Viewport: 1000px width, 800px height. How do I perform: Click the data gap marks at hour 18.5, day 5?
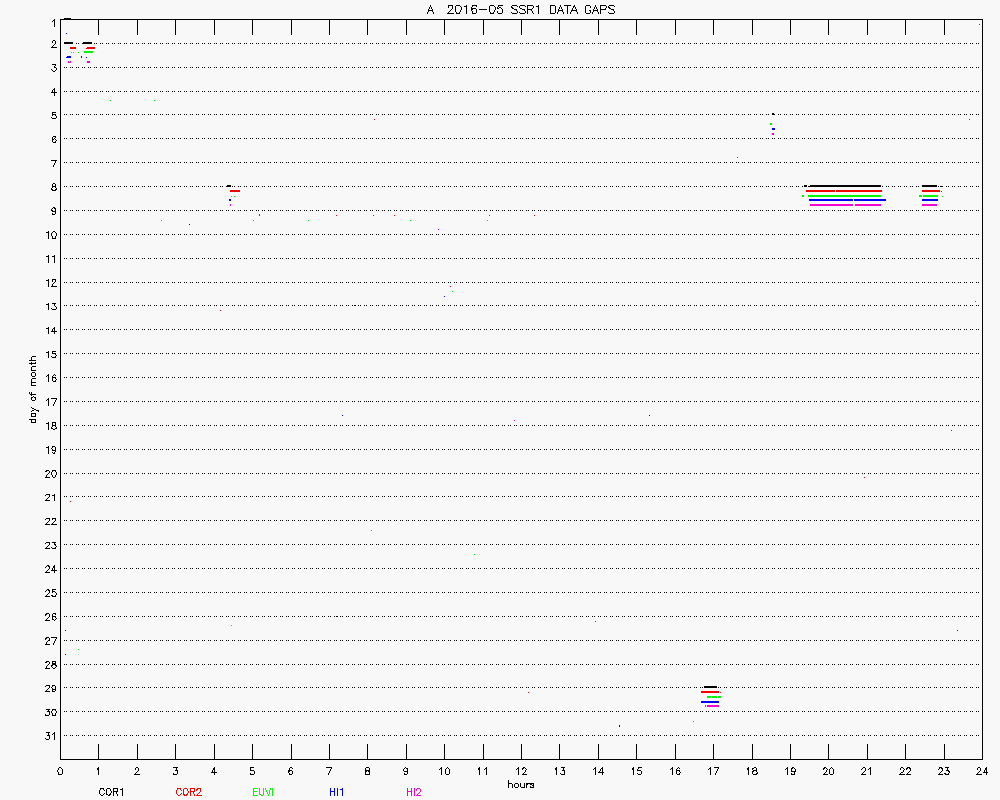pos(772,126)
